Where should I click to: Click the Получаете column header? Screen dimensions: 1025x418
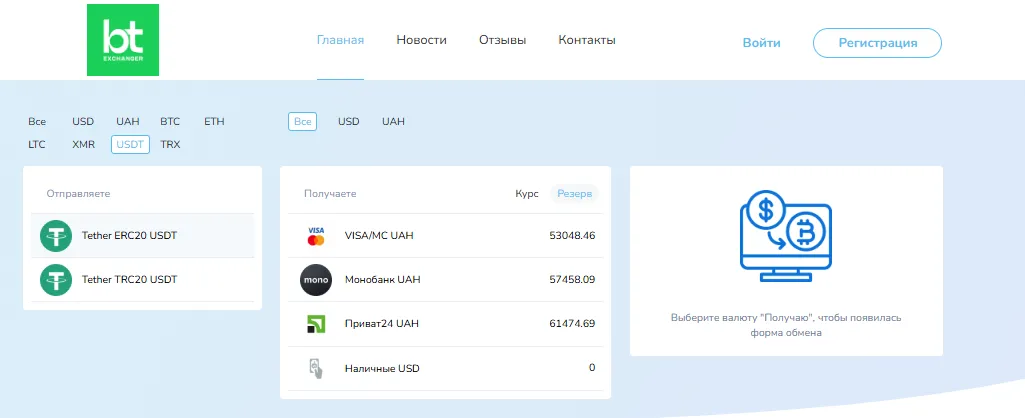tap(330, 194)
